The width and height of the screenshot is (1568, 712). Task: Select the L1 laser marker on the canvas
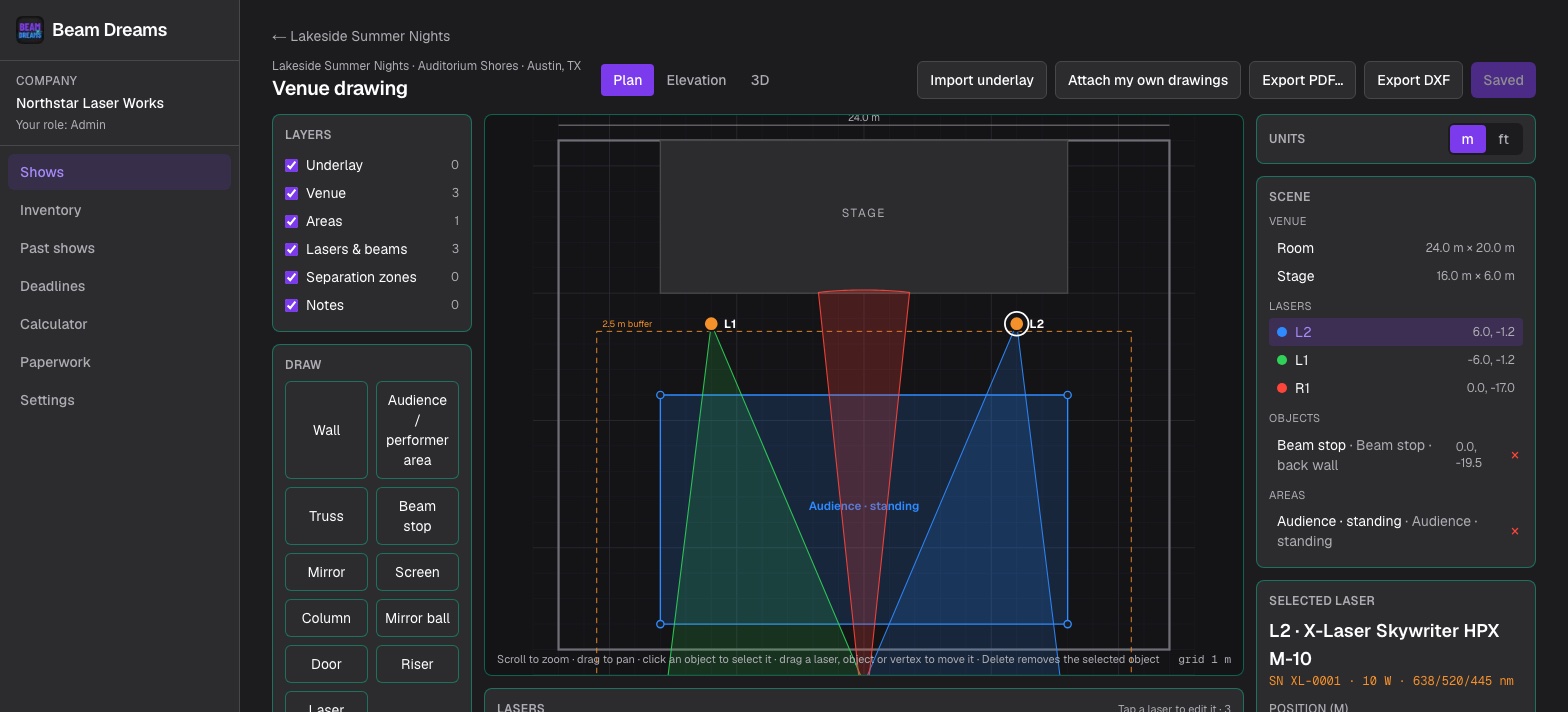711,324
